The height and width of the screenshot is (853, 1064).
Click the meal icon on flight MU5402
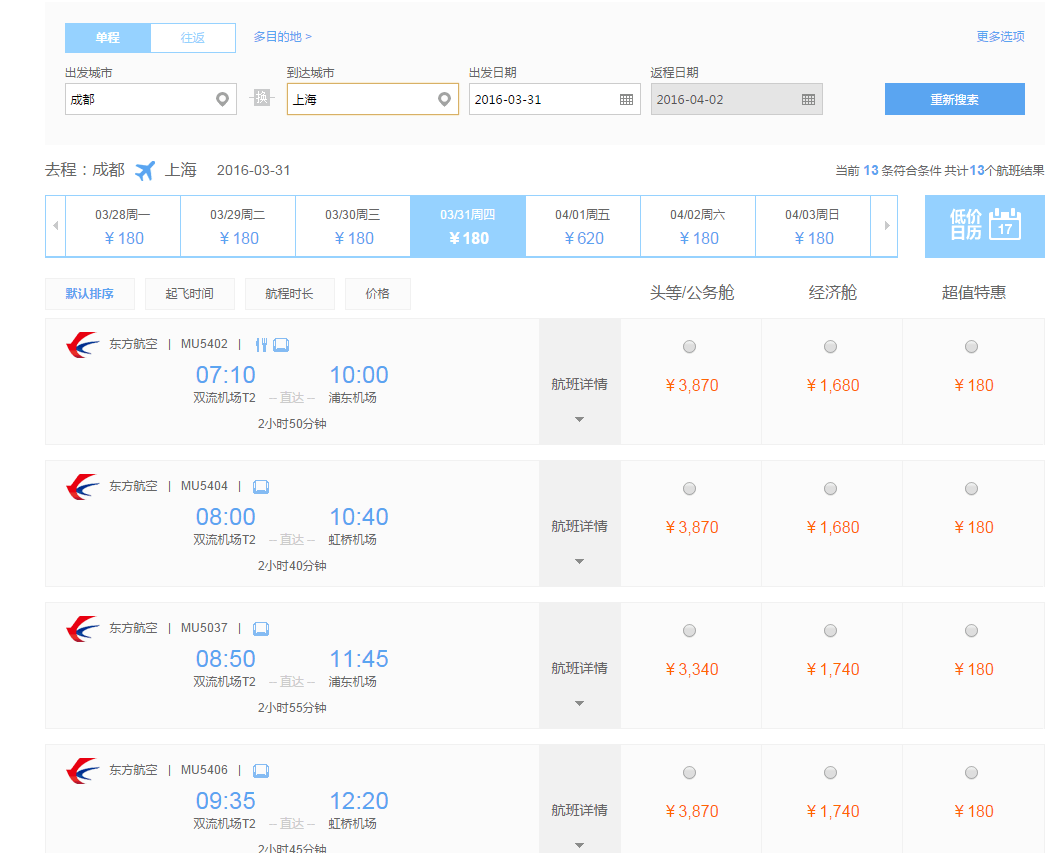[x=261, y=345]
